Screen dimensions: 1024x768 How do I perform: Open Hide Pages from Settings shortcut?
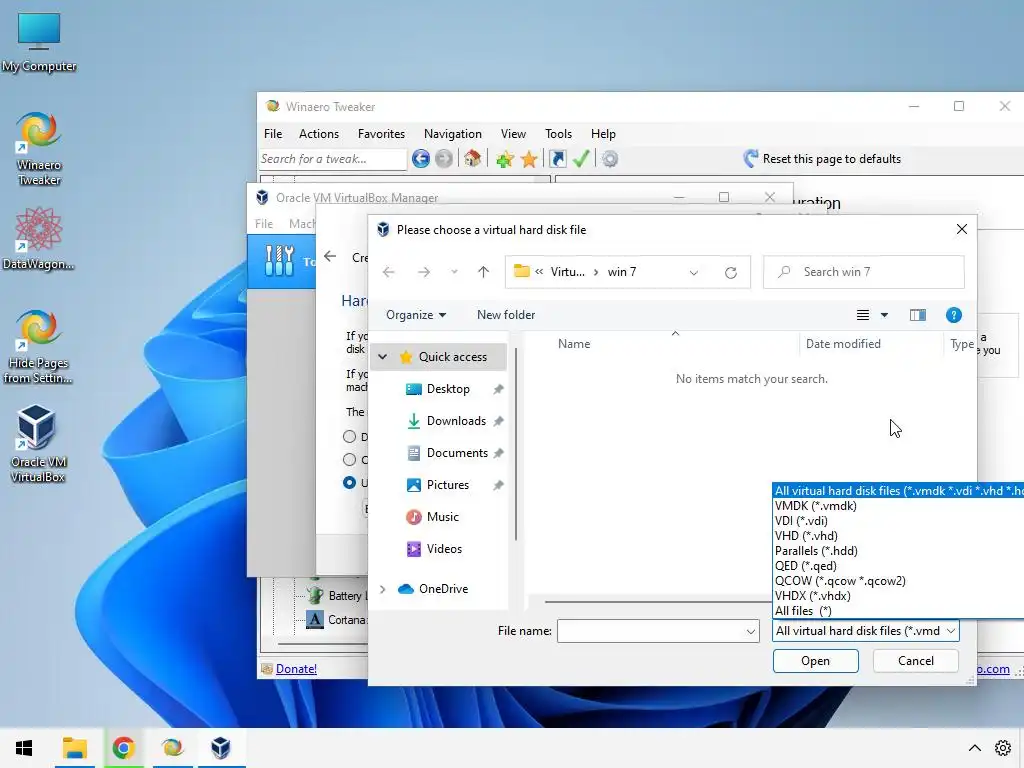[x=39, y=347]
